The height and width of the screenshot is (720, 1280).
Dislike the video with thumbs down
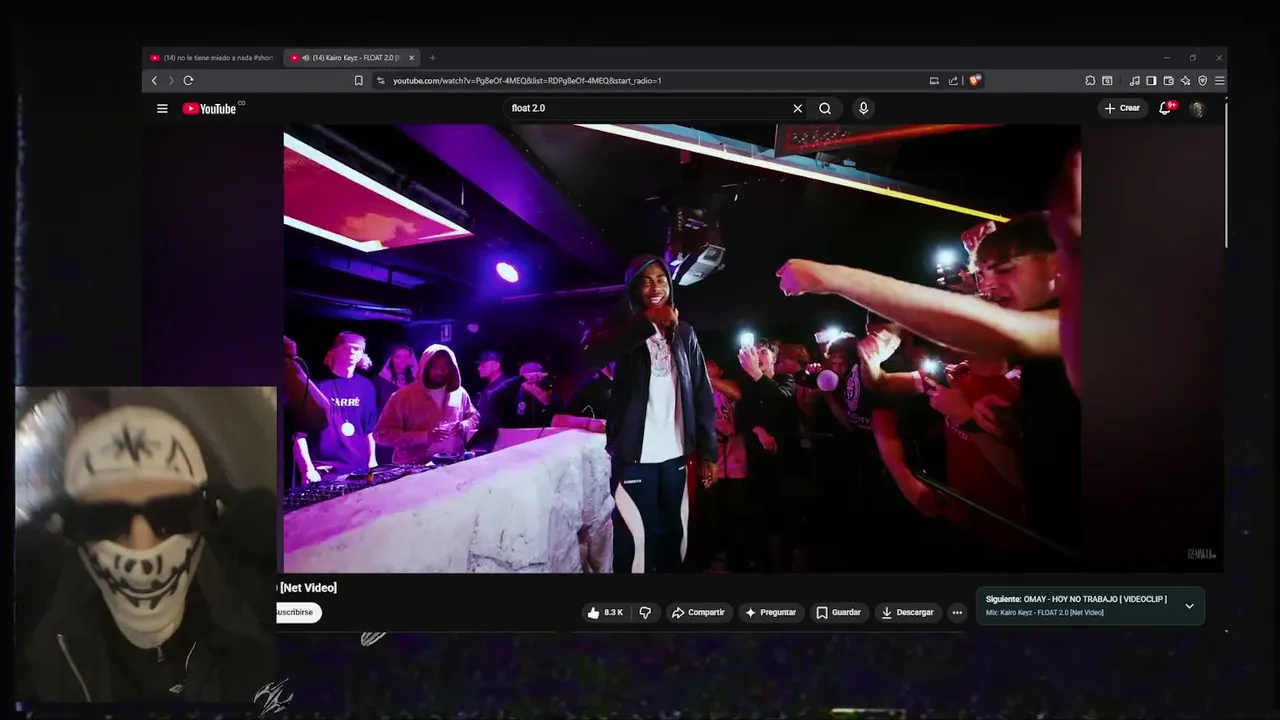point(645,612)
